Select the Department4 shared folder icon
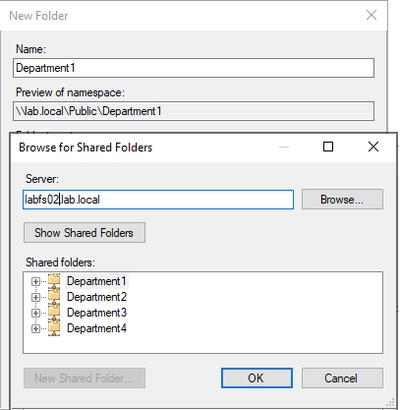Image resolution: width=400 pixels, height=410 pixels. click(x=54, y=328)
